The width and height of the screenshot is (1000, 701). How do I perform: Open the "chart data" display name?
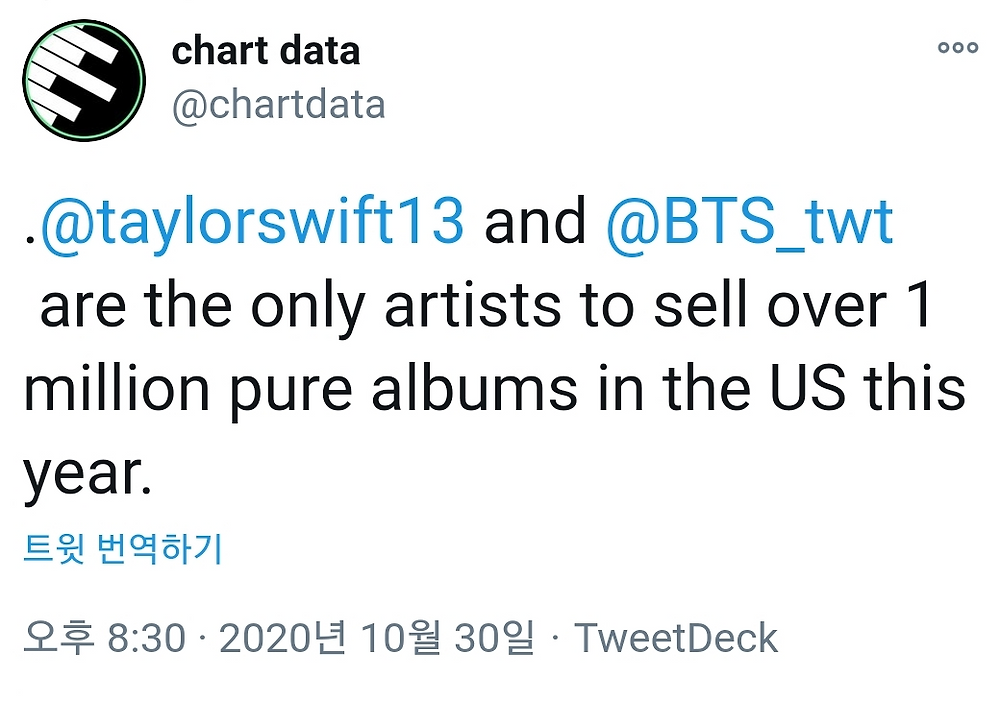coord(266,51)
